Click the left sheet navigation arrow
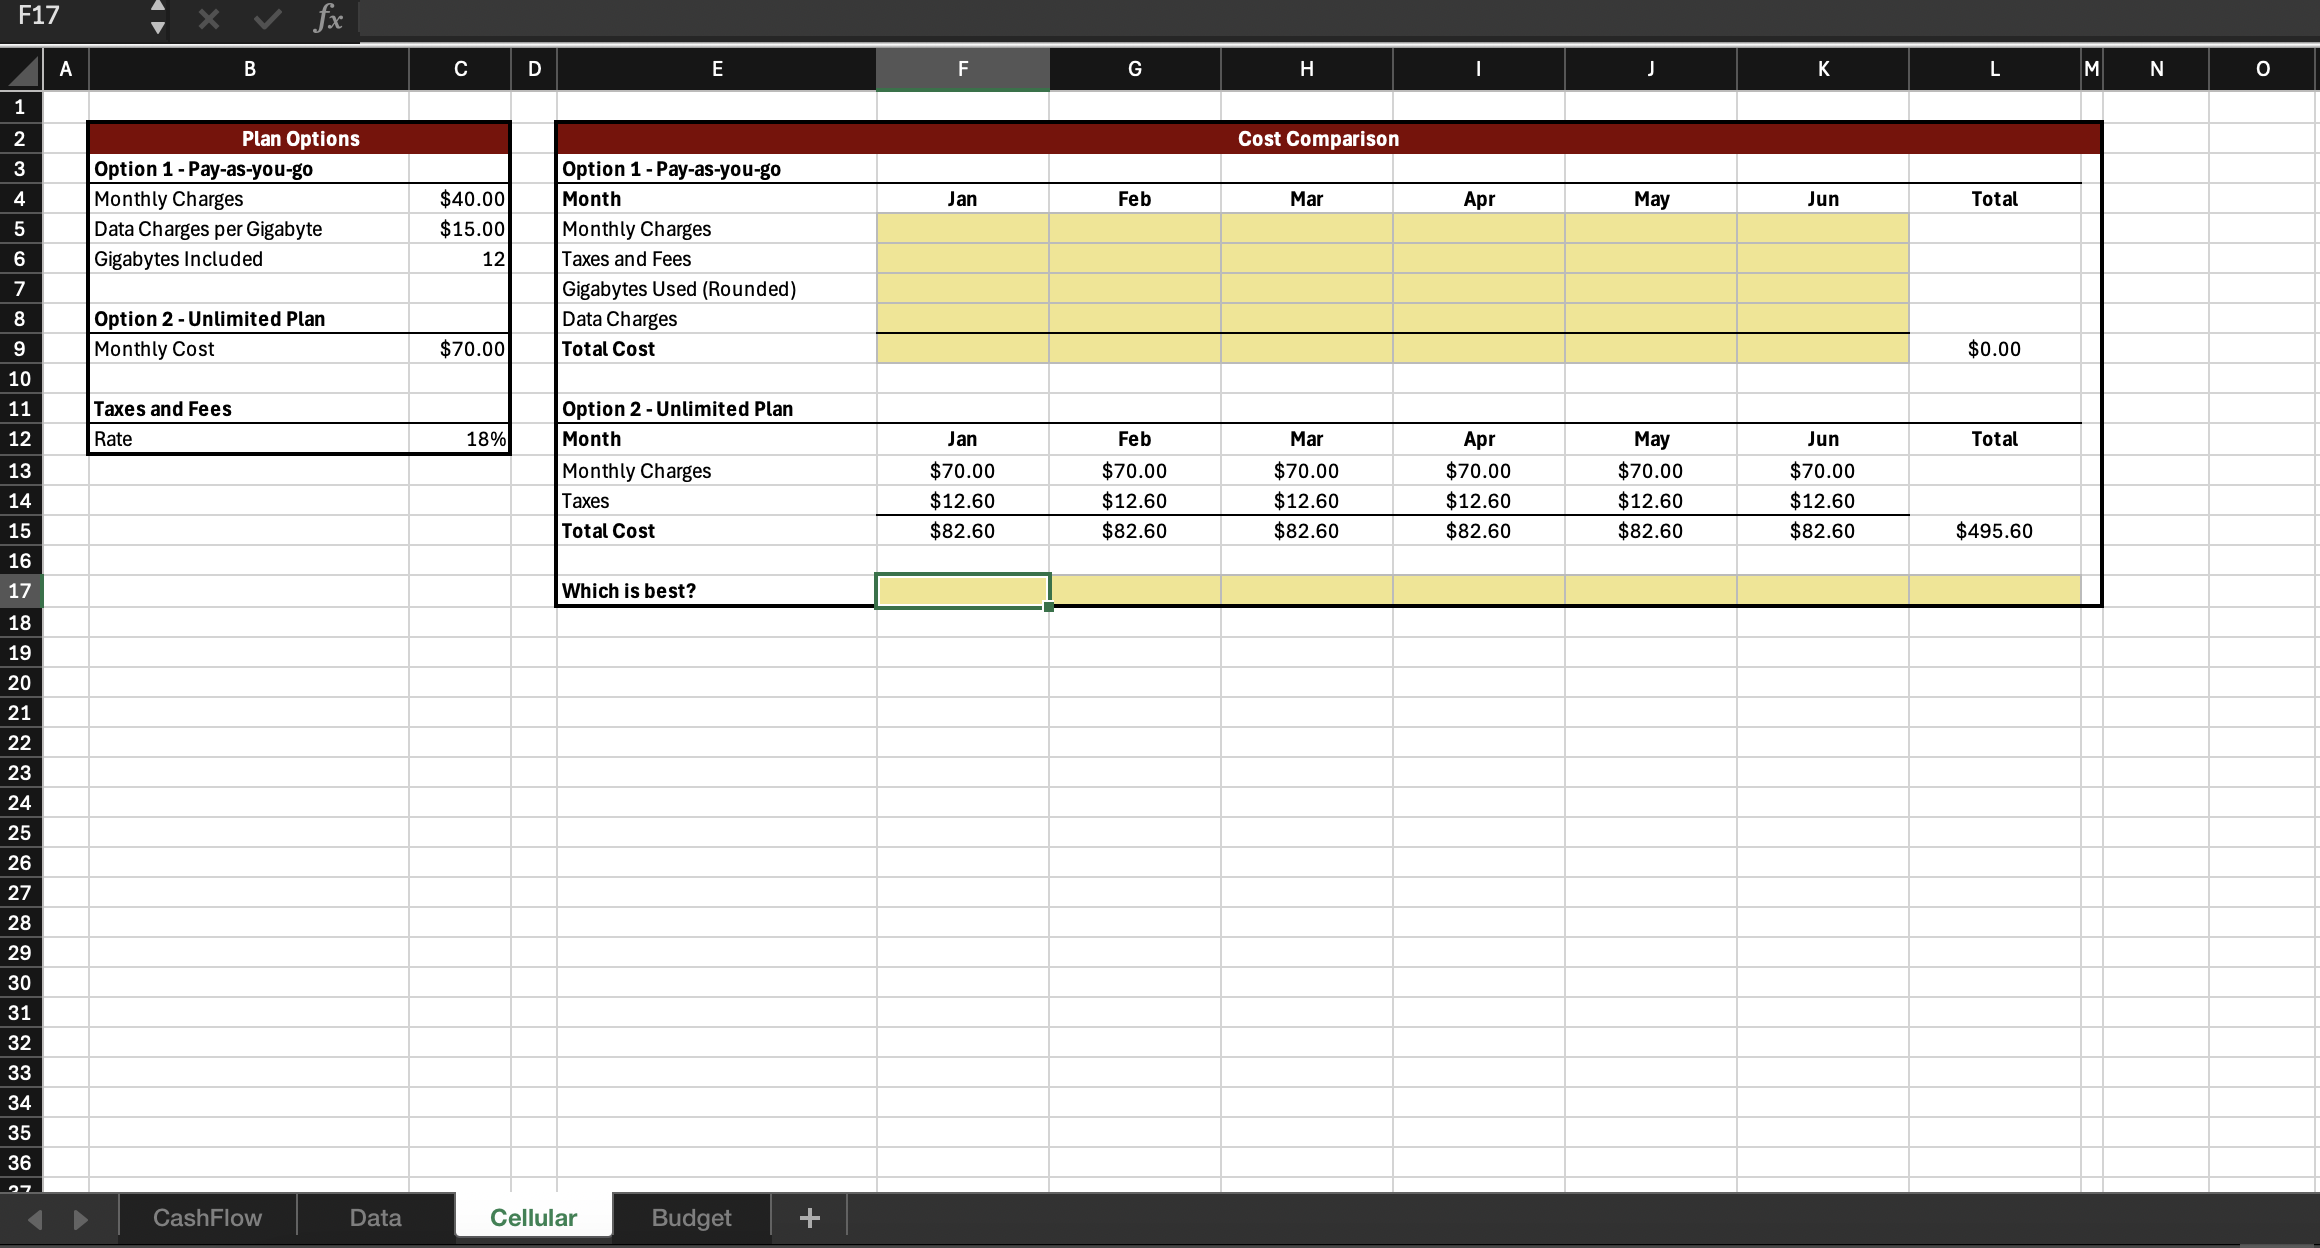The height and width of the screenshot is (1248, 2320). point(36,1217)
